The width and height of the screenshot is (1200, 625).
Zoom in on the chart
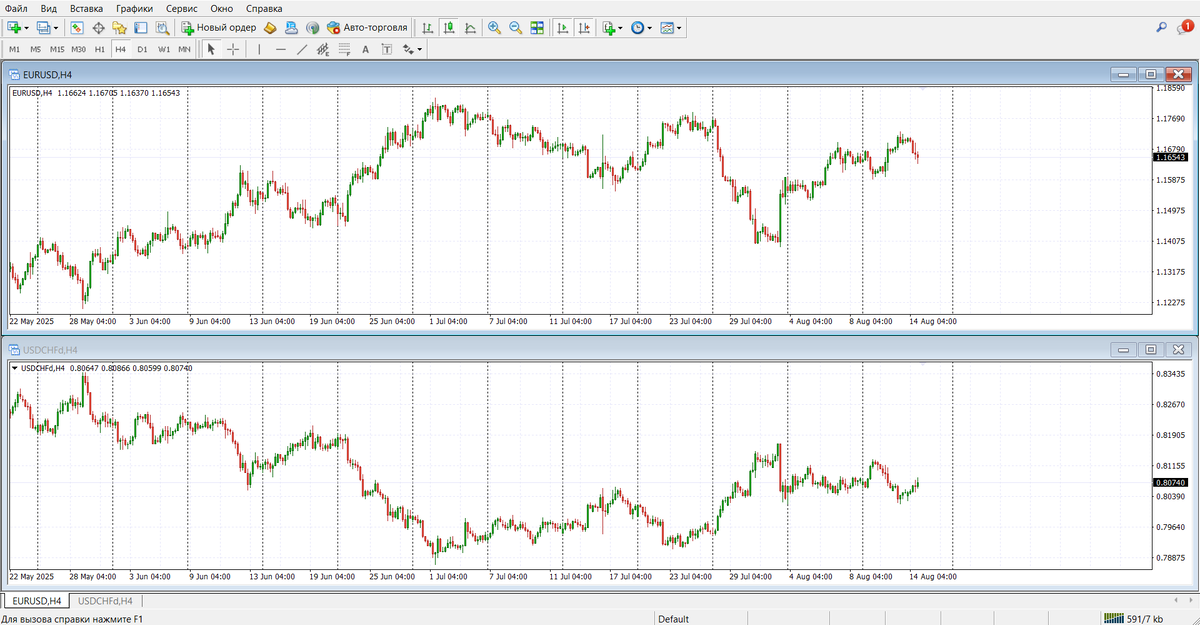click(495, 28)
